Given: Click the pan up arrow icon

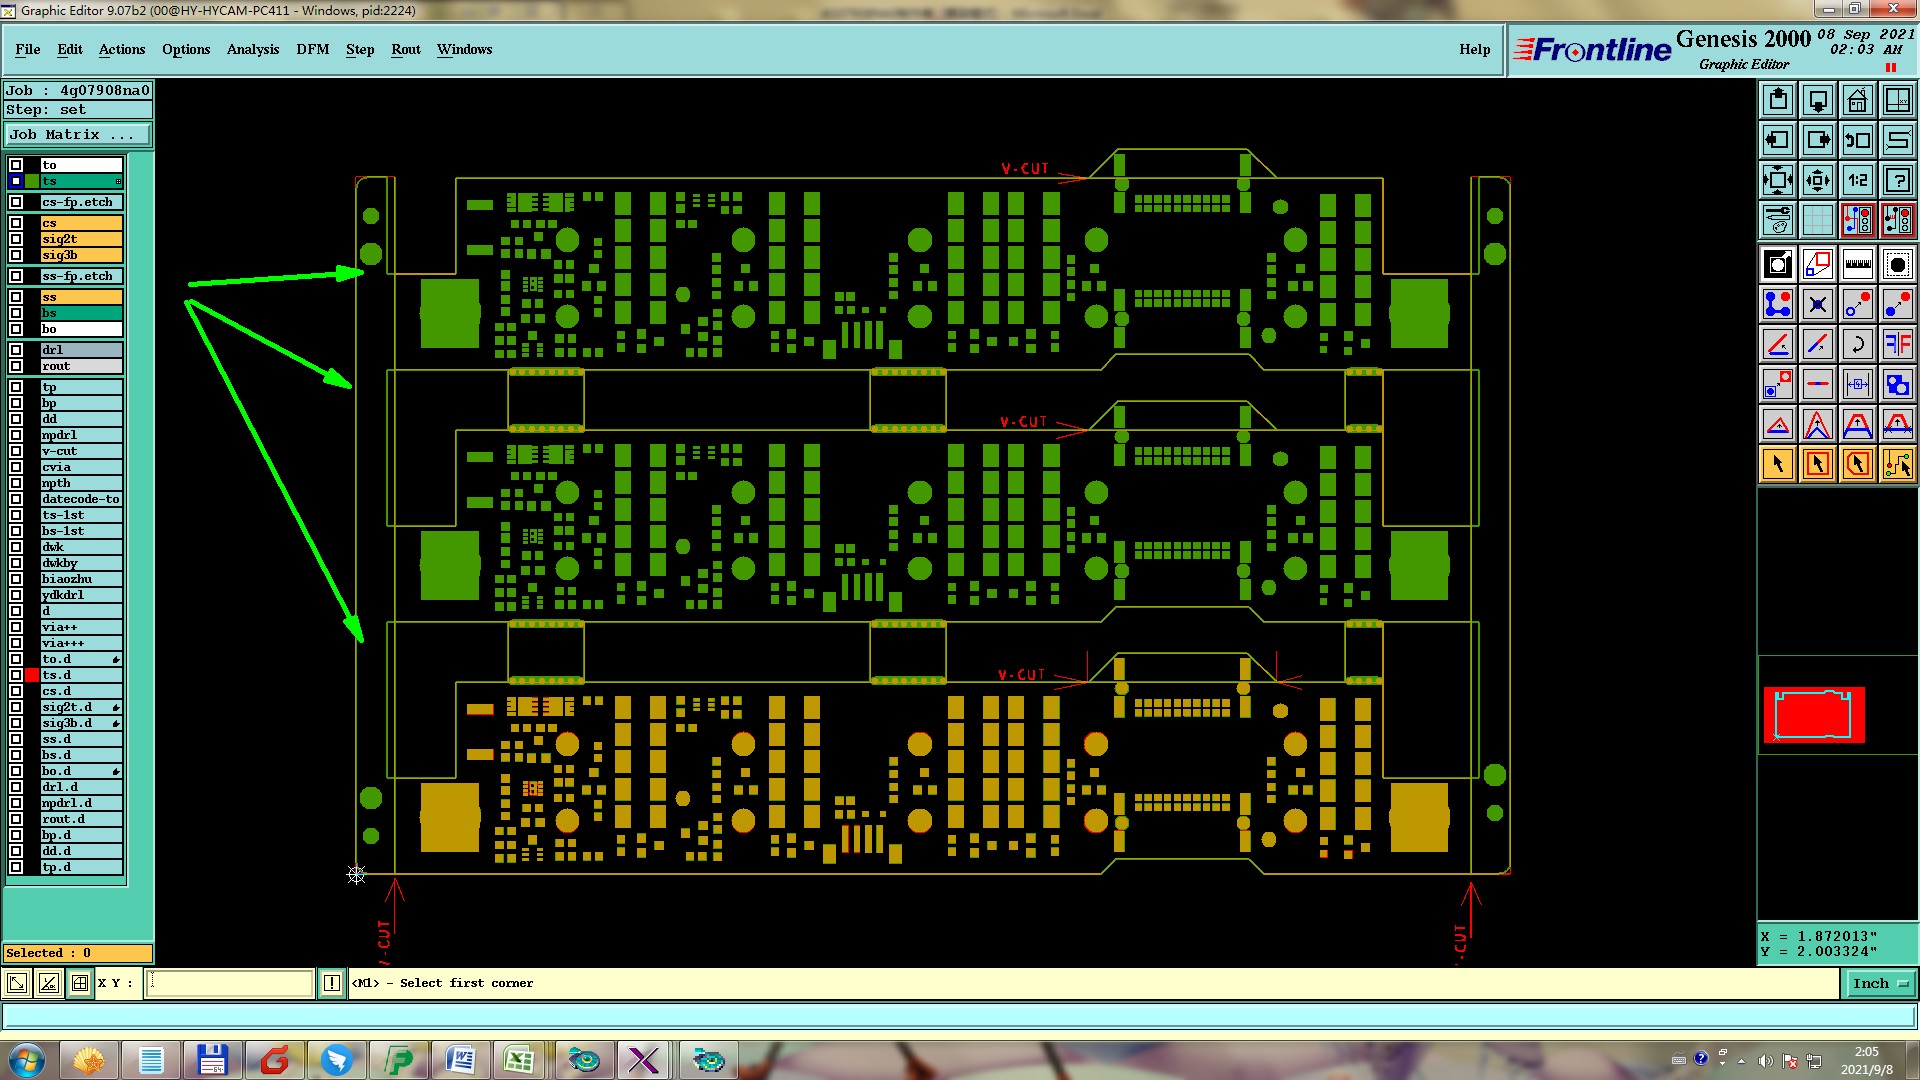Looking at the screenshot, I should [1778, 100].
